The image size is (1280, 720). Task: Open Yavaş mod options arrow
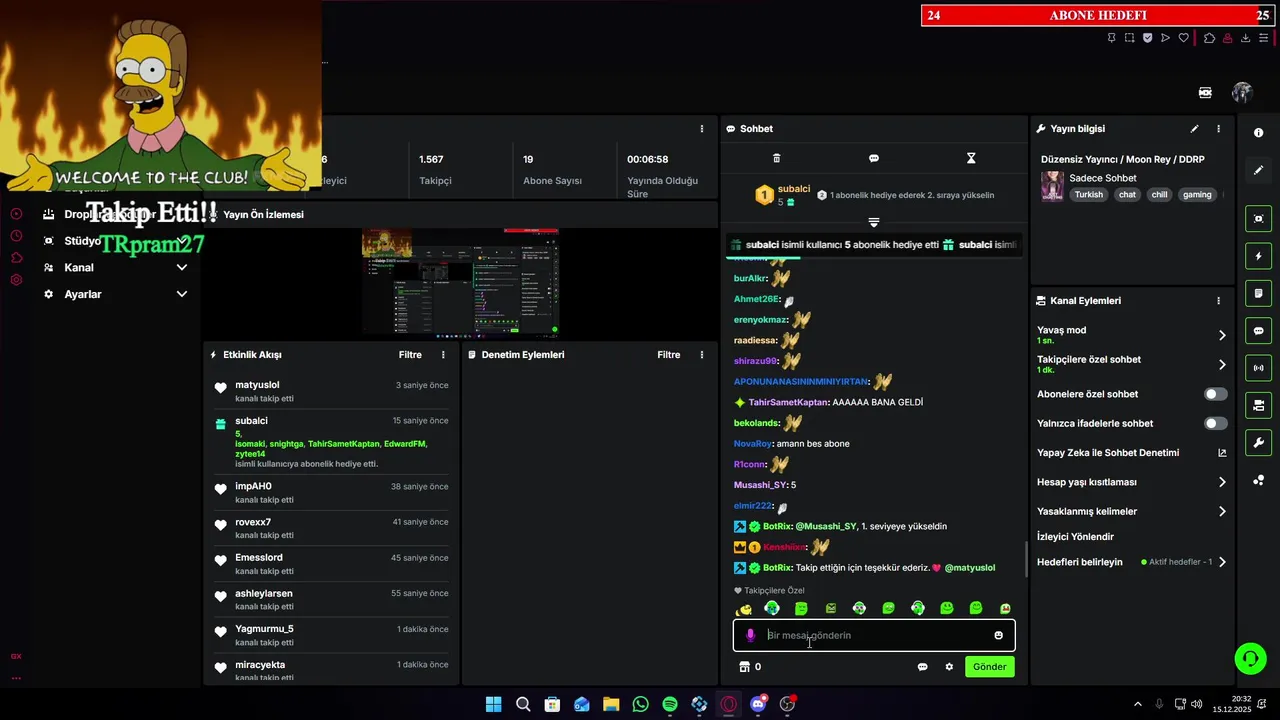coord(1222,335)
